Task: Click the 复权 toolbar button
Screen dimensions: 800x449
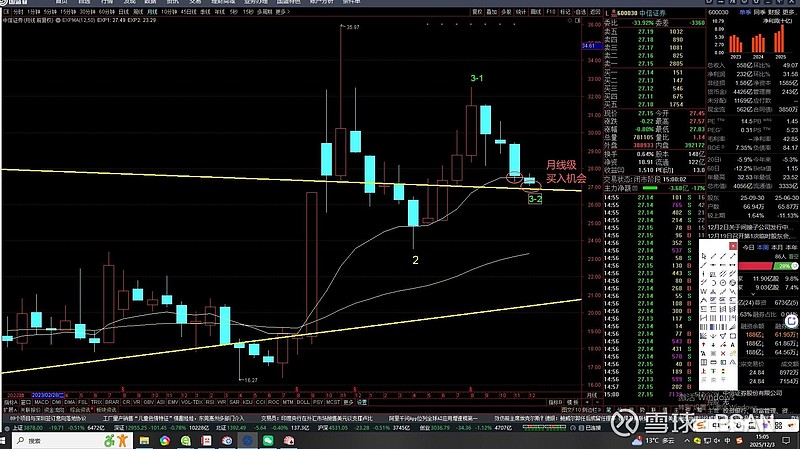Action: [477, 12]
